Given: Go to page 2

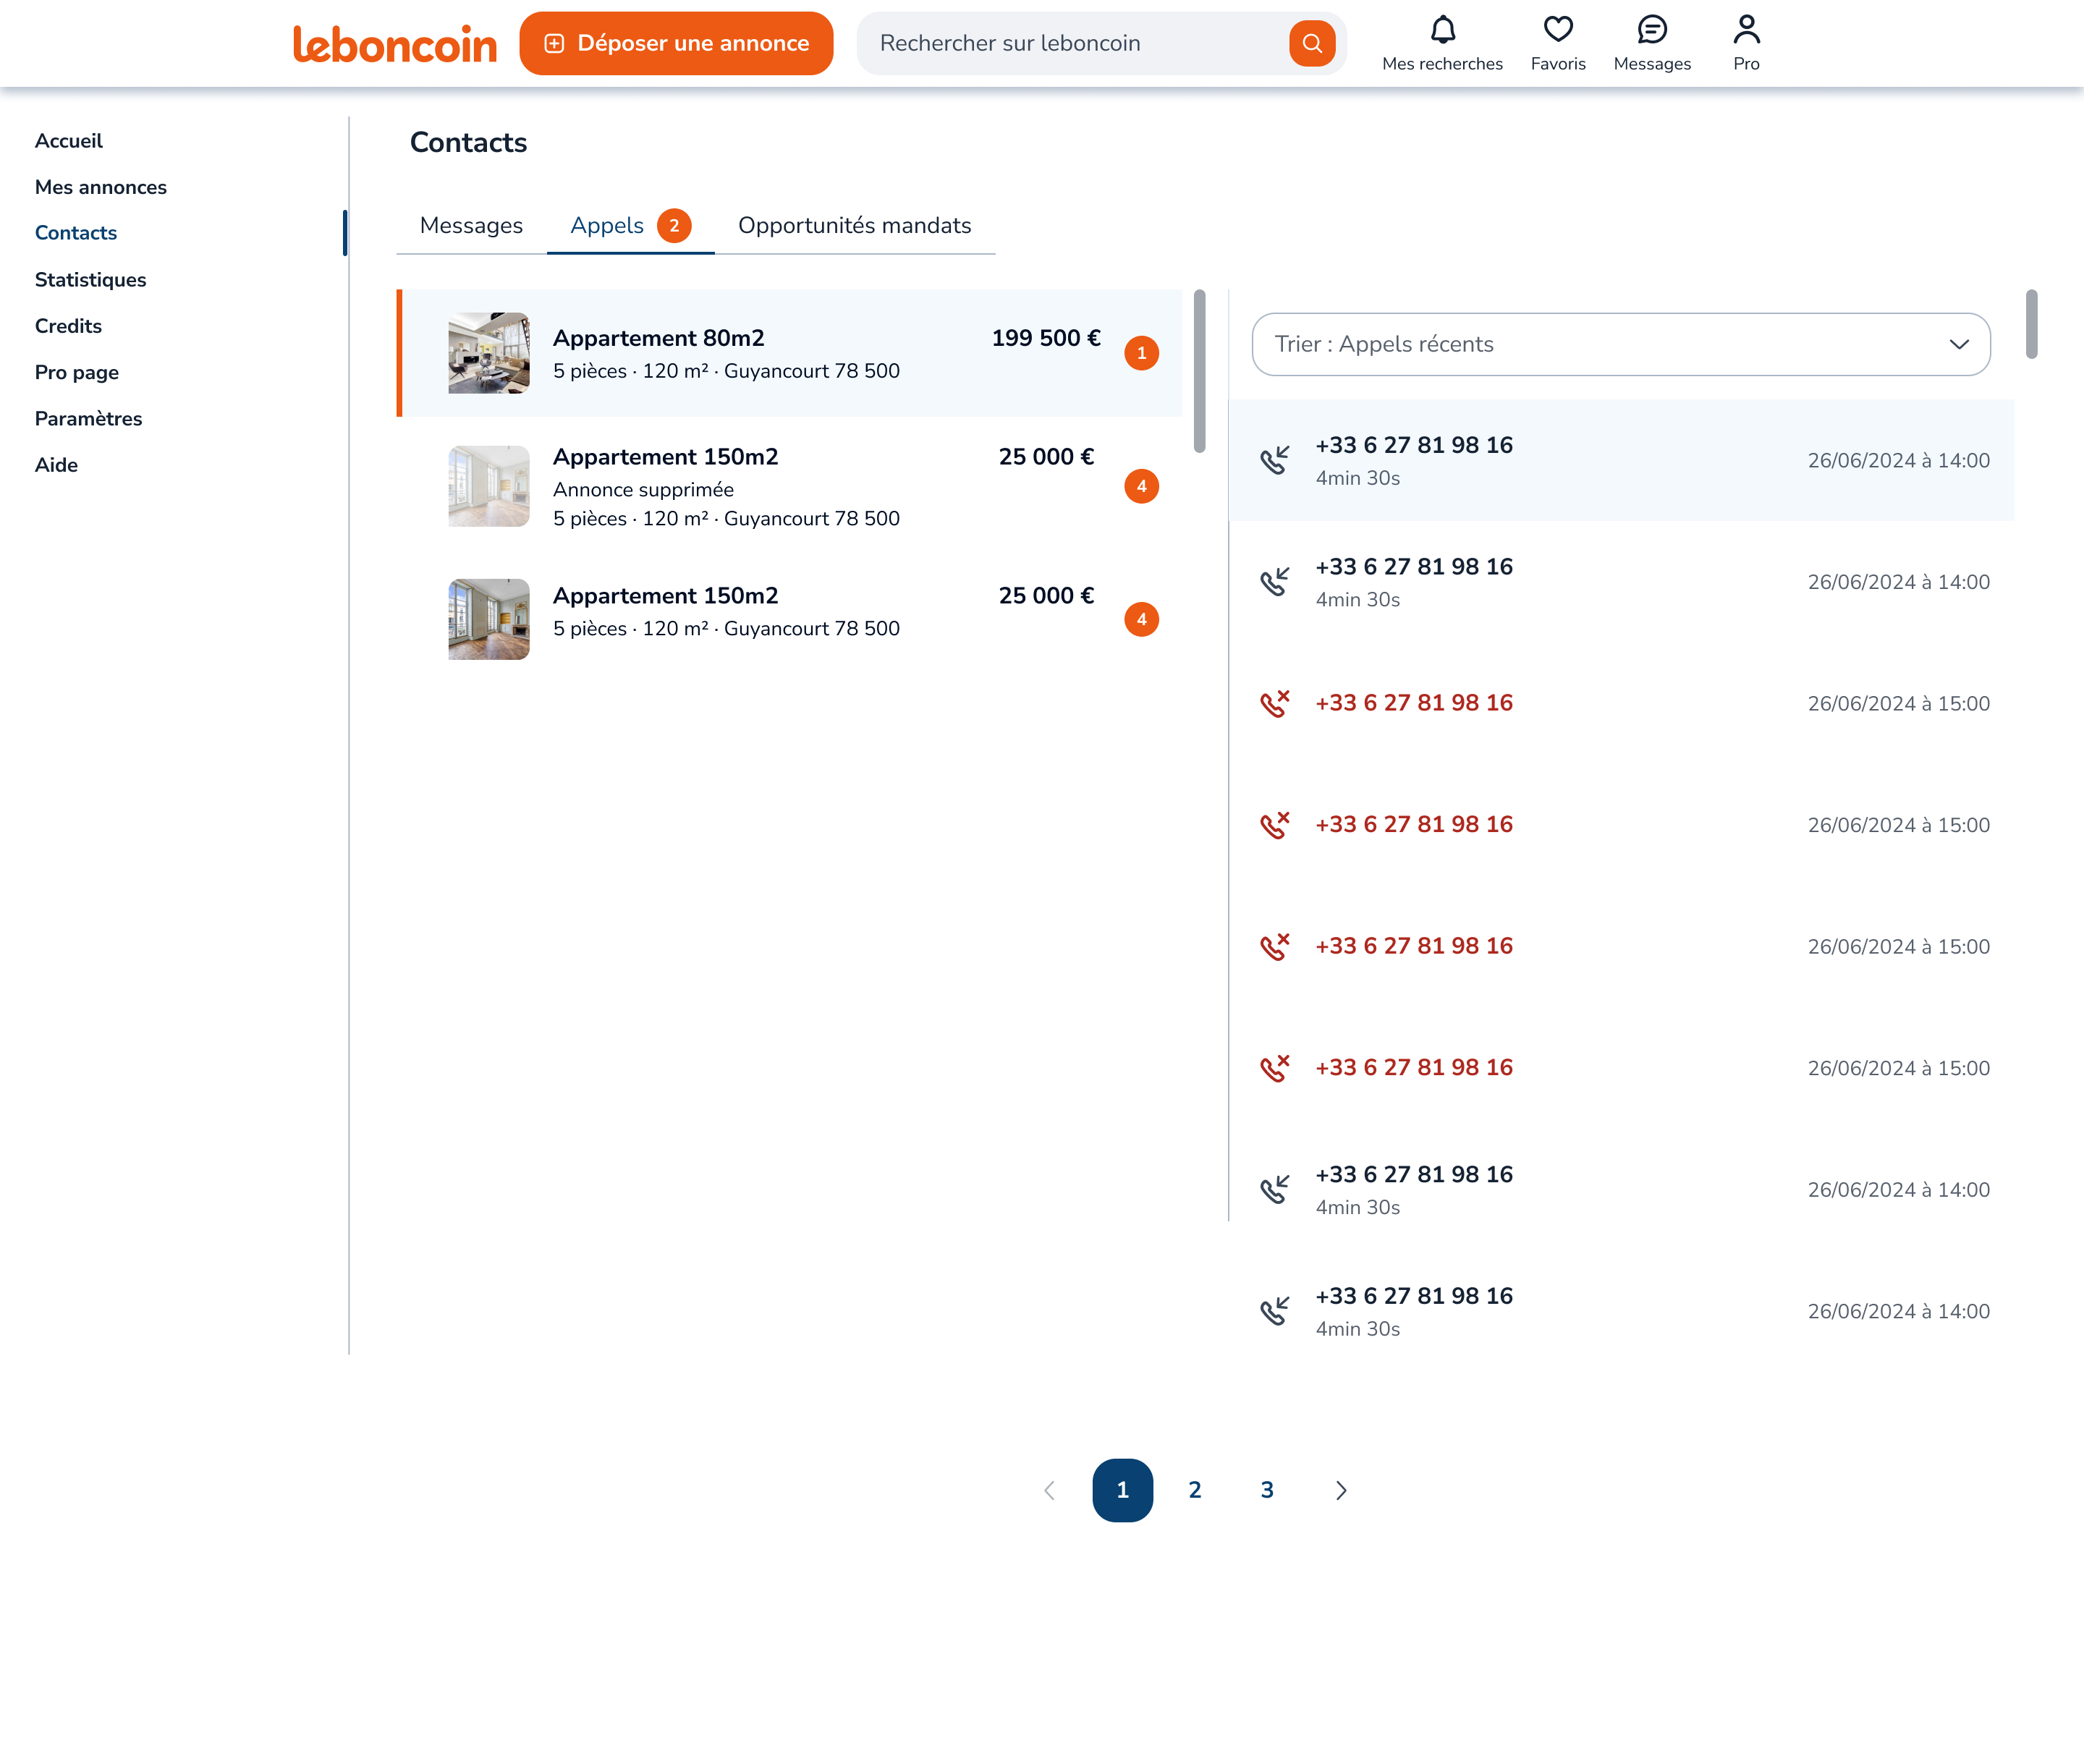Looking at the screenshot, I should [1194, 1490].
